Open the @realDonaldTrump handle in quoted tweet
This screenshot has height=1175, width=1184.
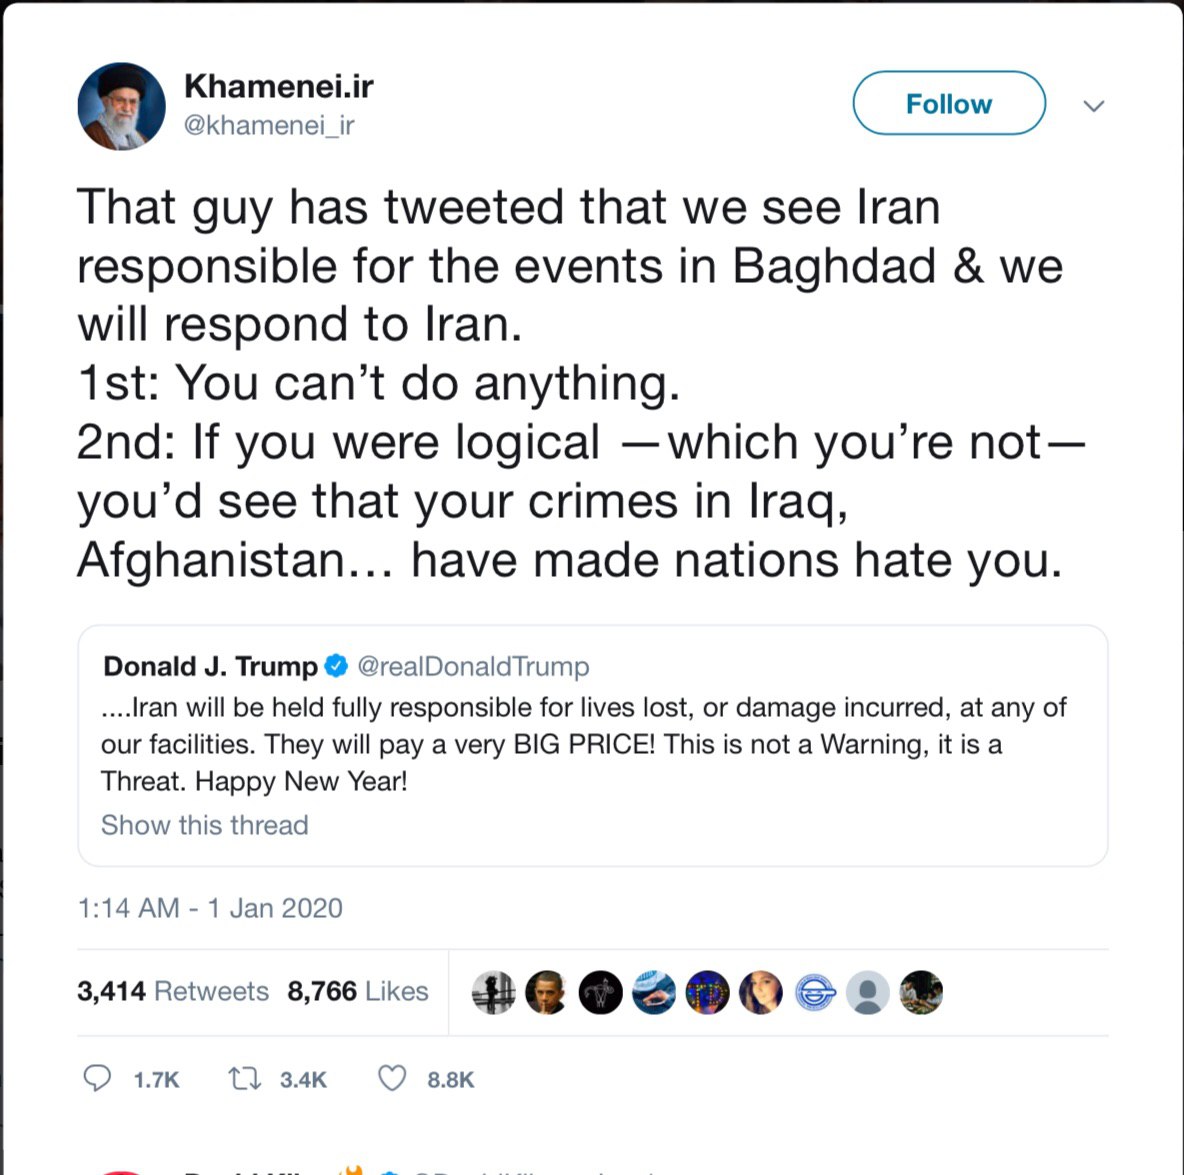[473, 666]
